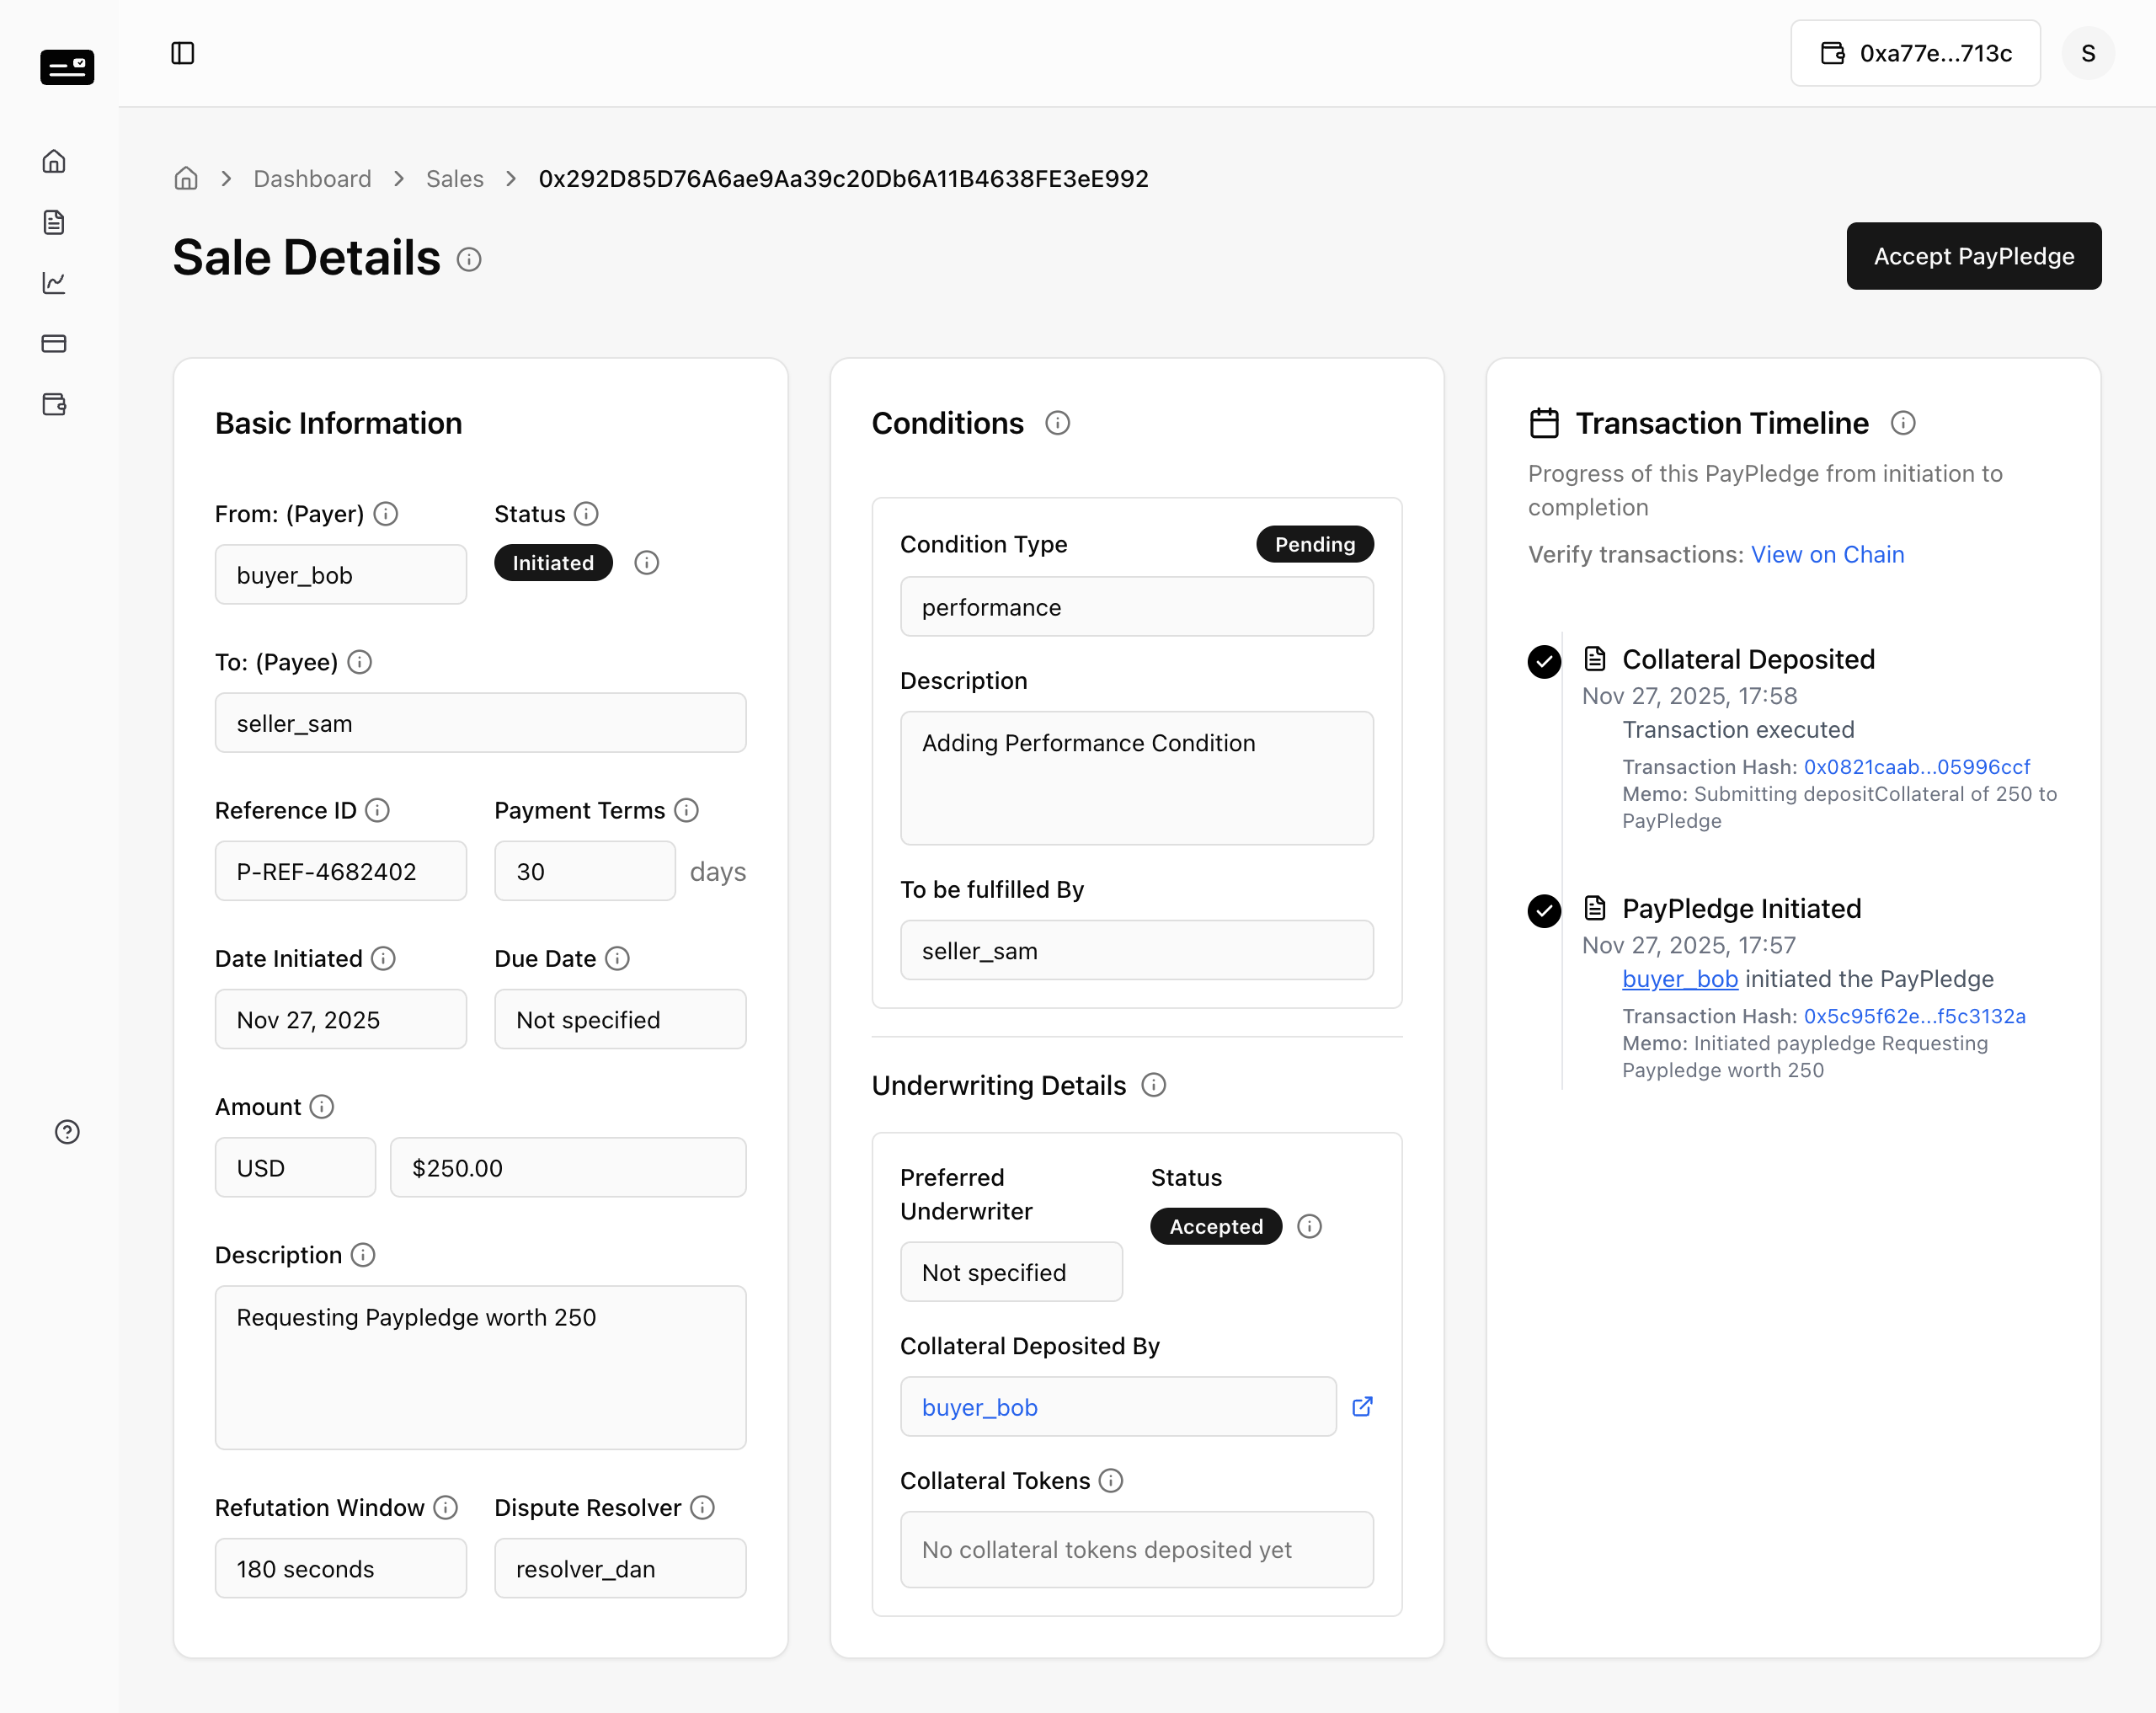Click the Collateral Deposited timeline checkmark
Image resolution: width=2156 pixels, height=1713 pixels.
(1544, 661)
